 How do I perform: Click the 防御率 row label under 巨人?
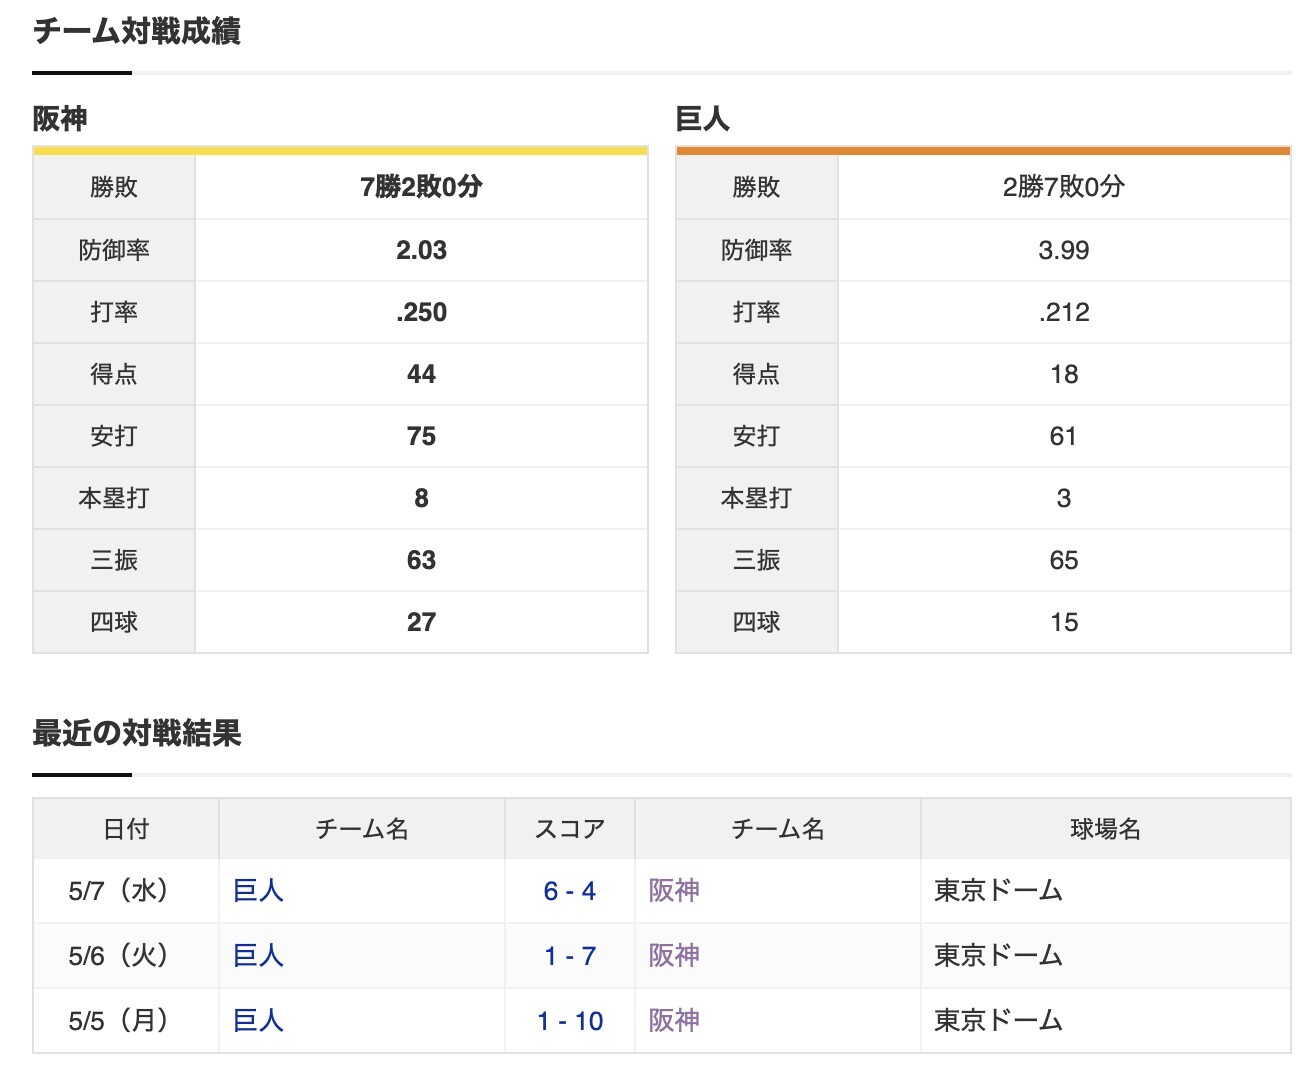[x=757, y=250]
